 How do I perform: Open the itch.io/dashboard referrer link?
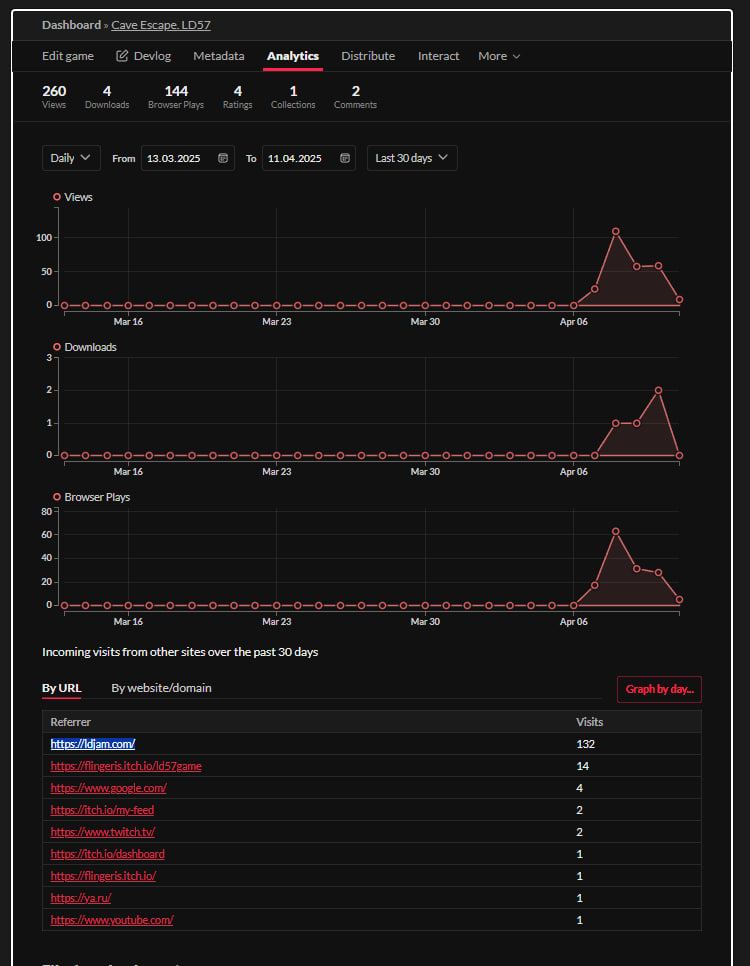[x=107, y=854]
